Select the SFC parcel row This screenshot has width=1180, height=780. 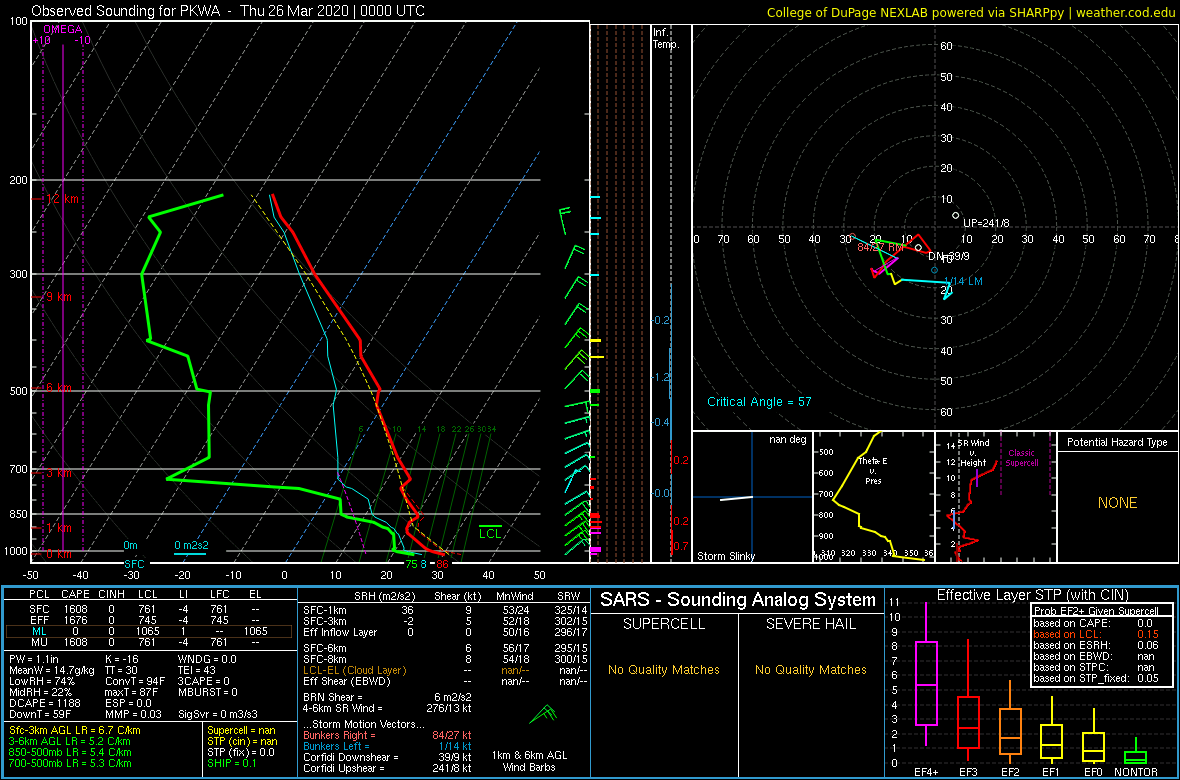pos(148,611)
